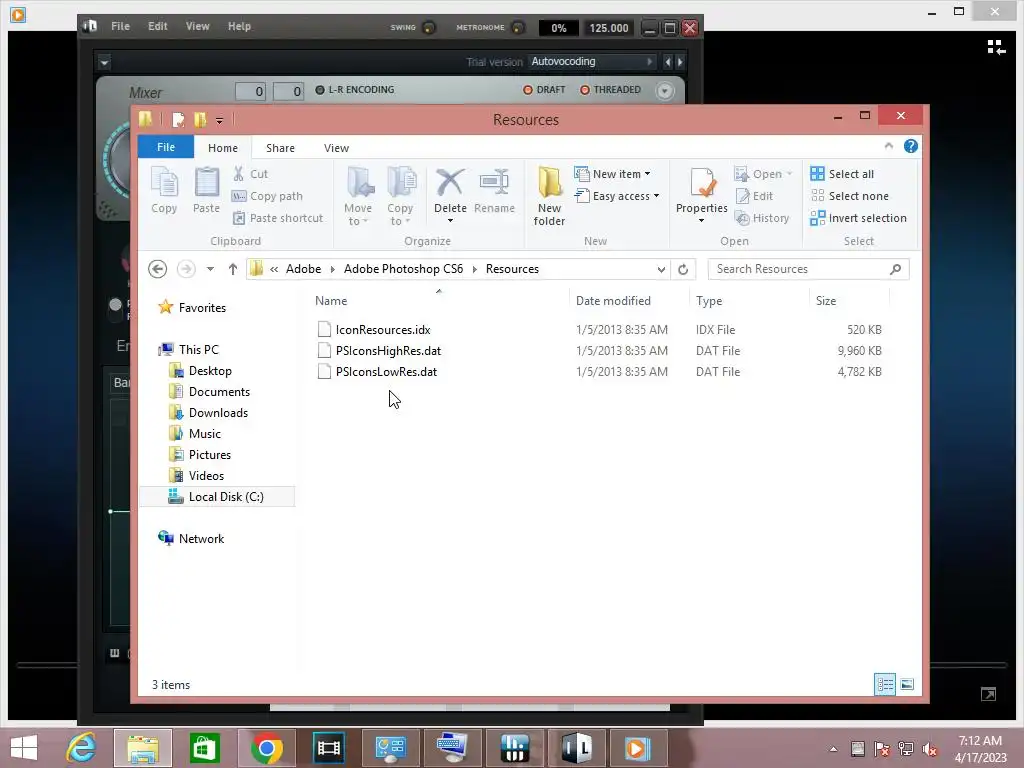Open the Help menu in the audio app
1024x768 pixels.
(x=239, y=26)
